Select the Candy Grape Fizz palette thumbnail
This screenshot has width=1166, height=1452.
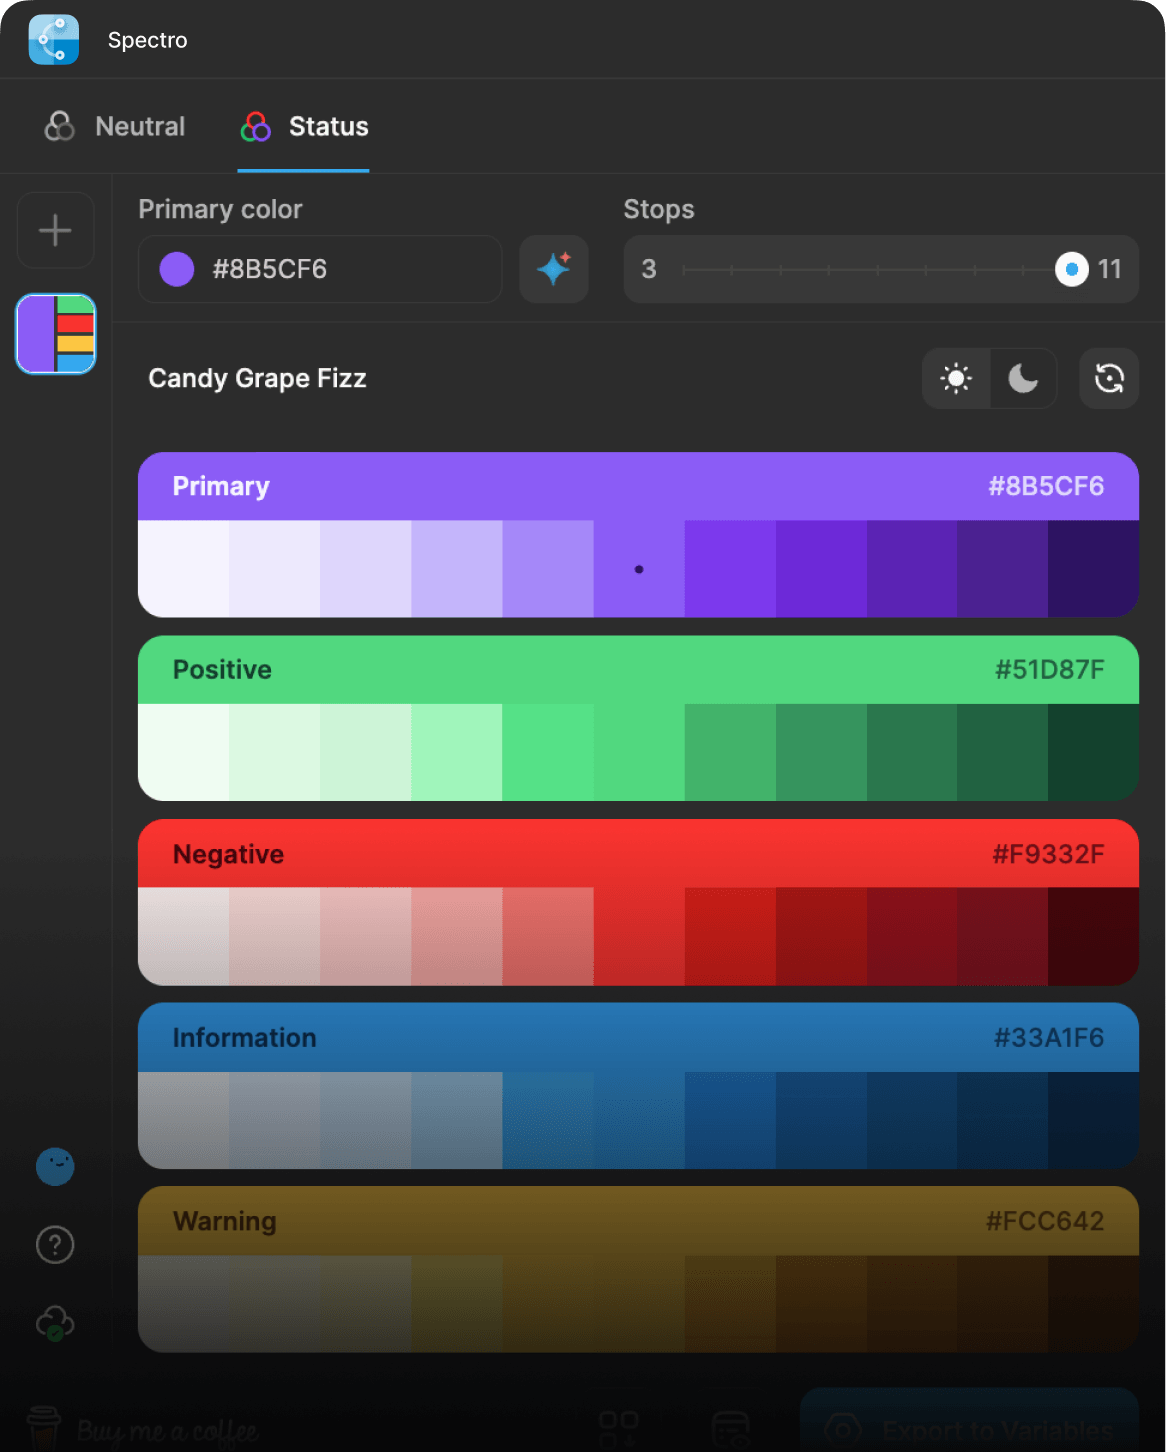(56, 334)
